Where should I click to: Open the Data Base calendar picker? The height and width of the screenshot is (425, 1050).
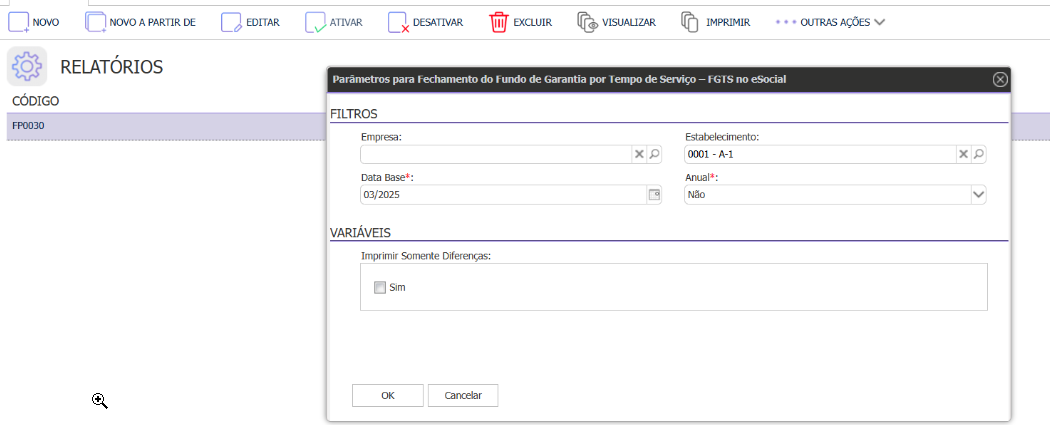click(x=655, y=195)
